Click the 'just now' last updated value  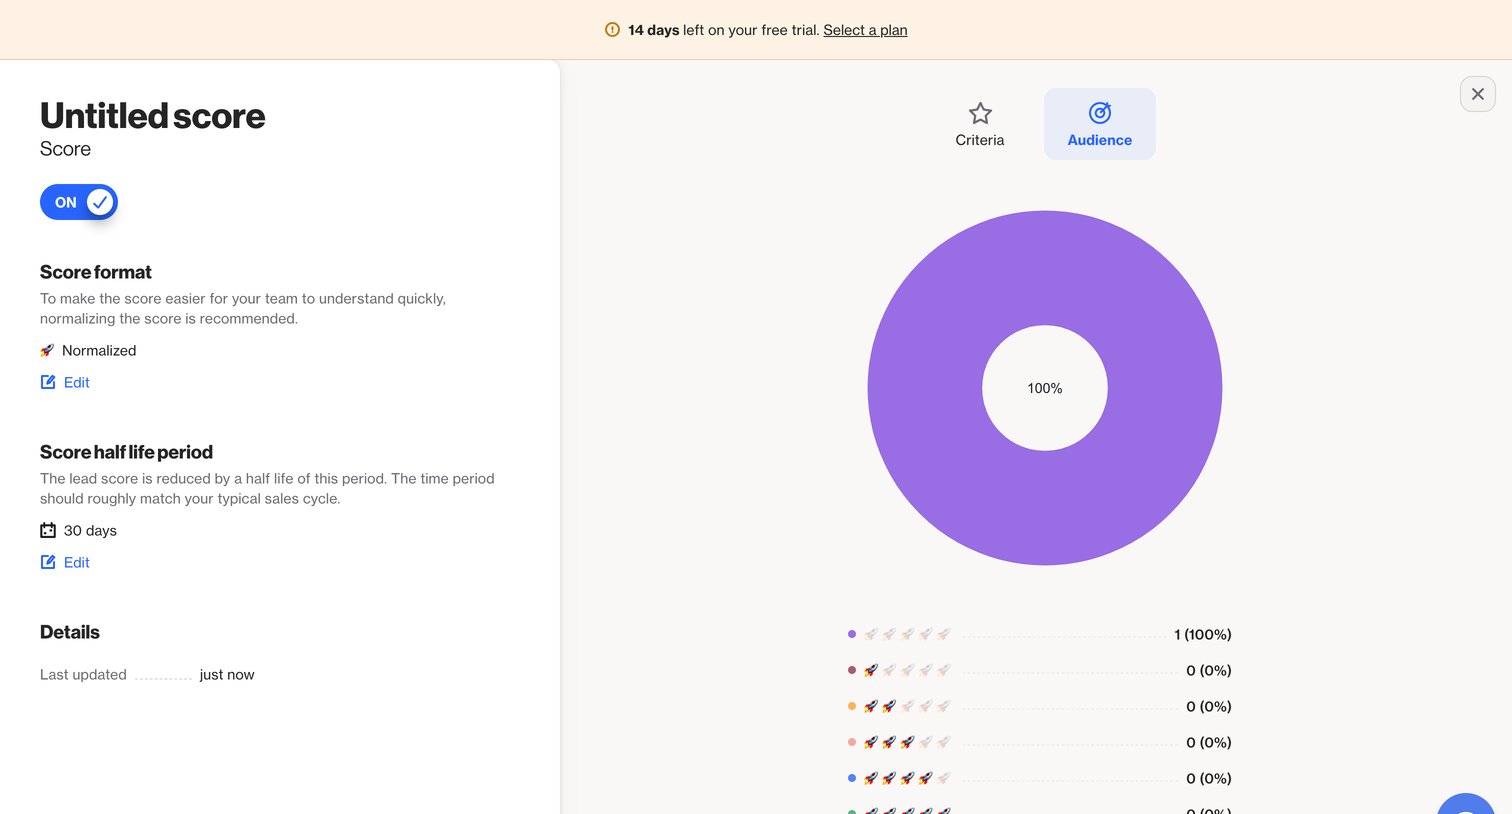pyautogui.click(x=227, y=674)
